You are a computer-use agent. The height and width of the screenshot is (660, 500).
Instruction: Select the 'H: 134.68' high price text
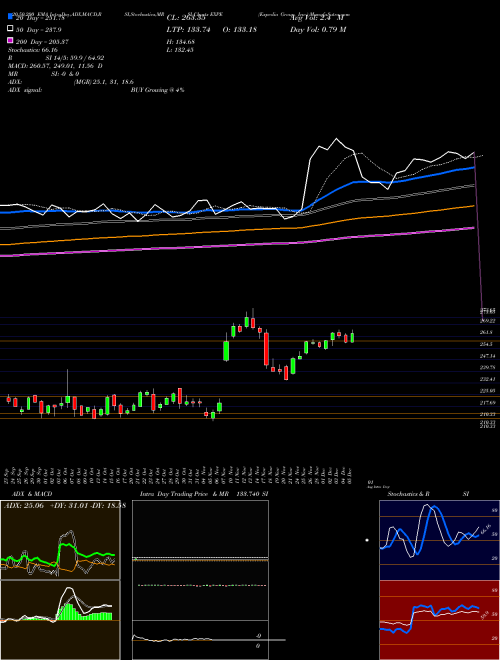181,42
